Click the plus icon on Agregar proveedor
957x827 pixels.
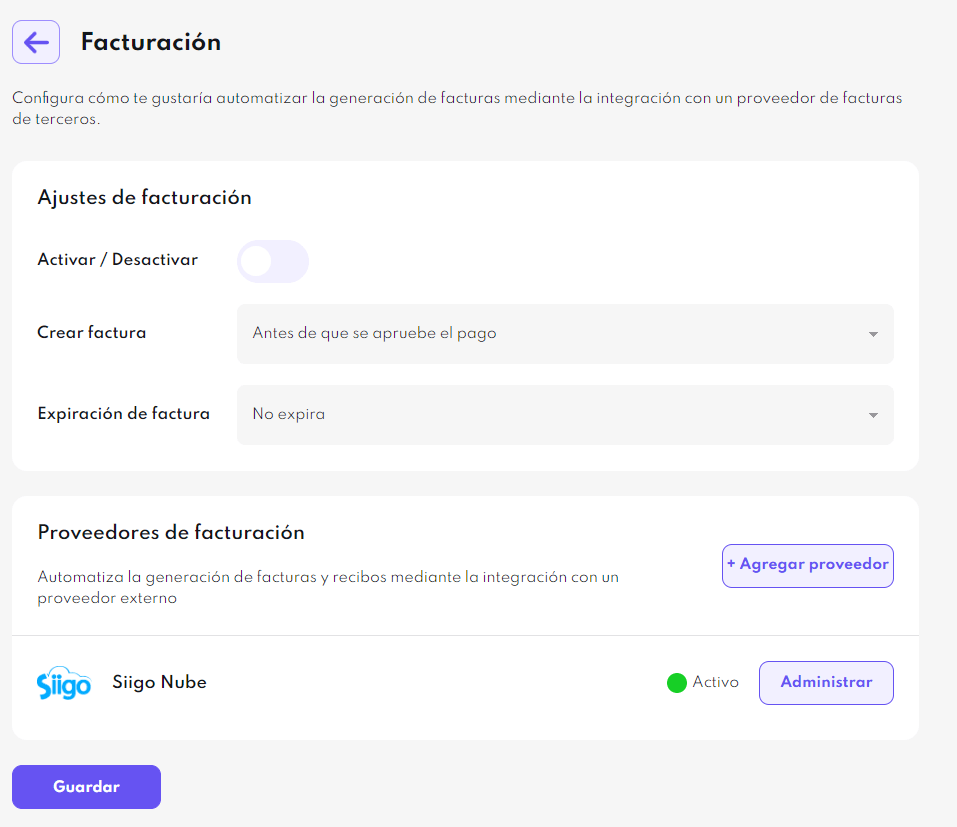click(733, 565)
